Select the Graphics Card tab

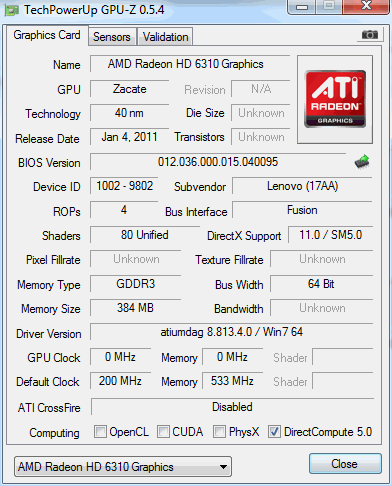tap(47, 35)
